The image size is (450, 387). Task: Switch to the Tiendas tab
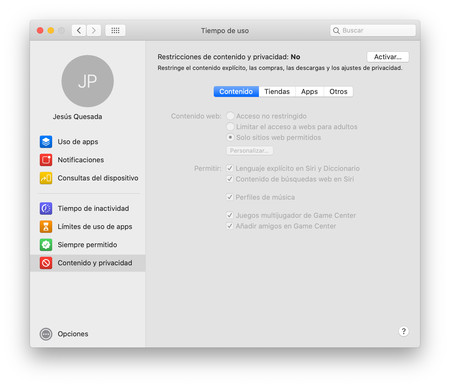(277, 92)
